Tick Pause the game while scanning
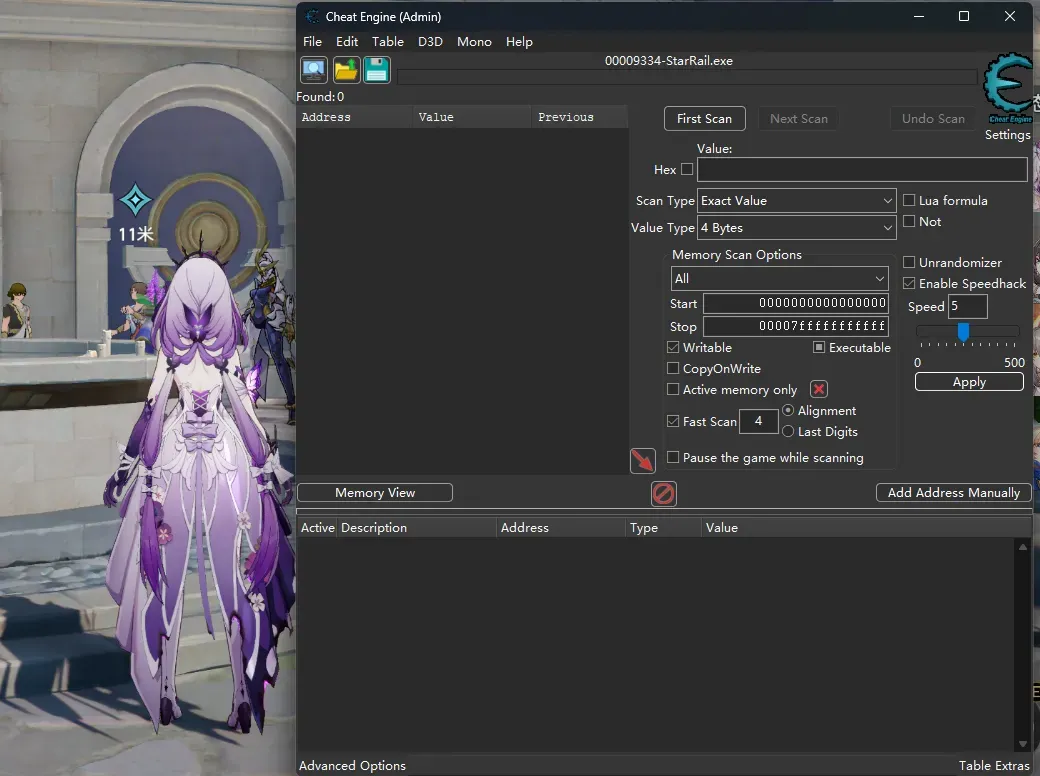This screenshot has height=776, width=1040. click(673, 458)
